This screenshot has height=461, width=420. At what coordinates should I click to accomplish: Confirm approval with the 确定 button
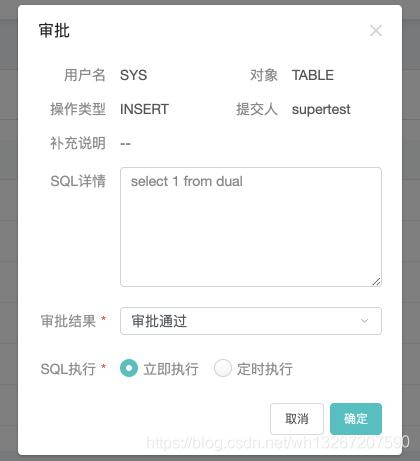tap(356, 419)
